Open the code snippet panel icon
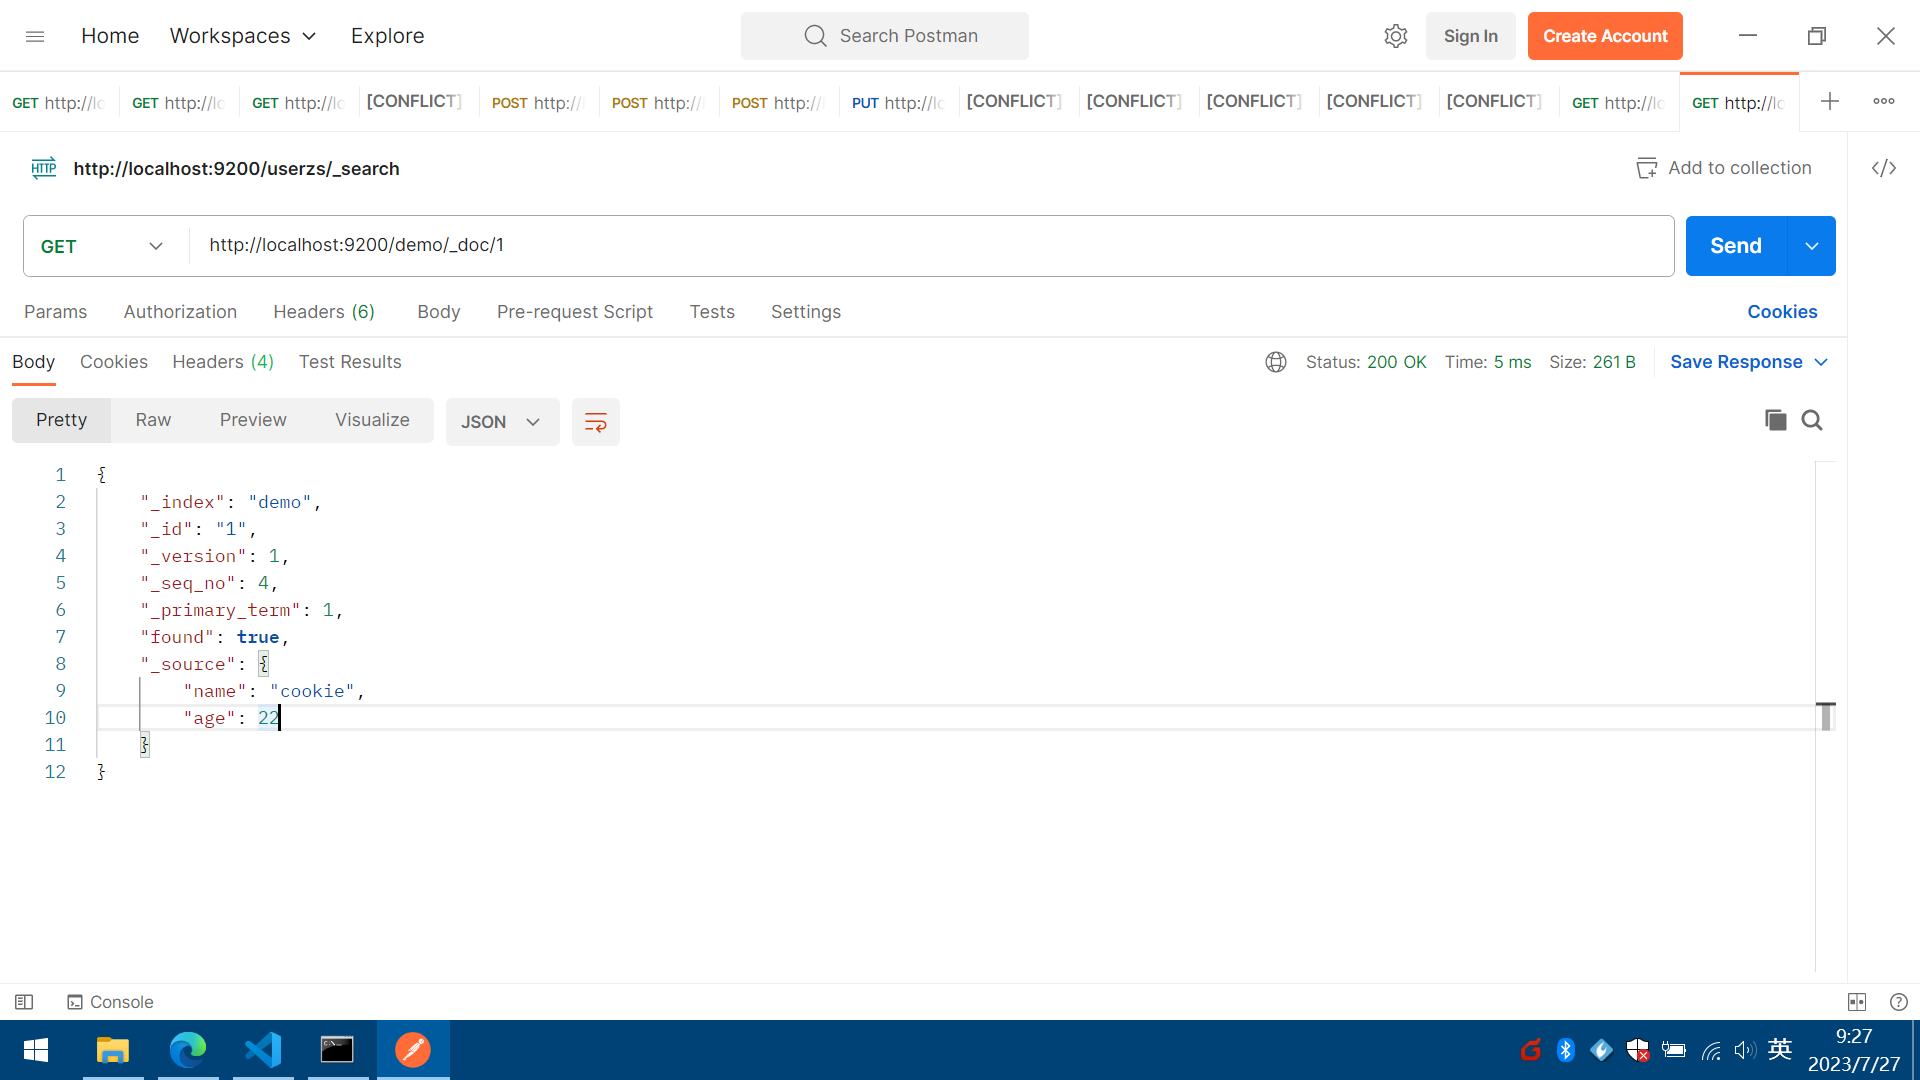 click(x=1884, y=168)
